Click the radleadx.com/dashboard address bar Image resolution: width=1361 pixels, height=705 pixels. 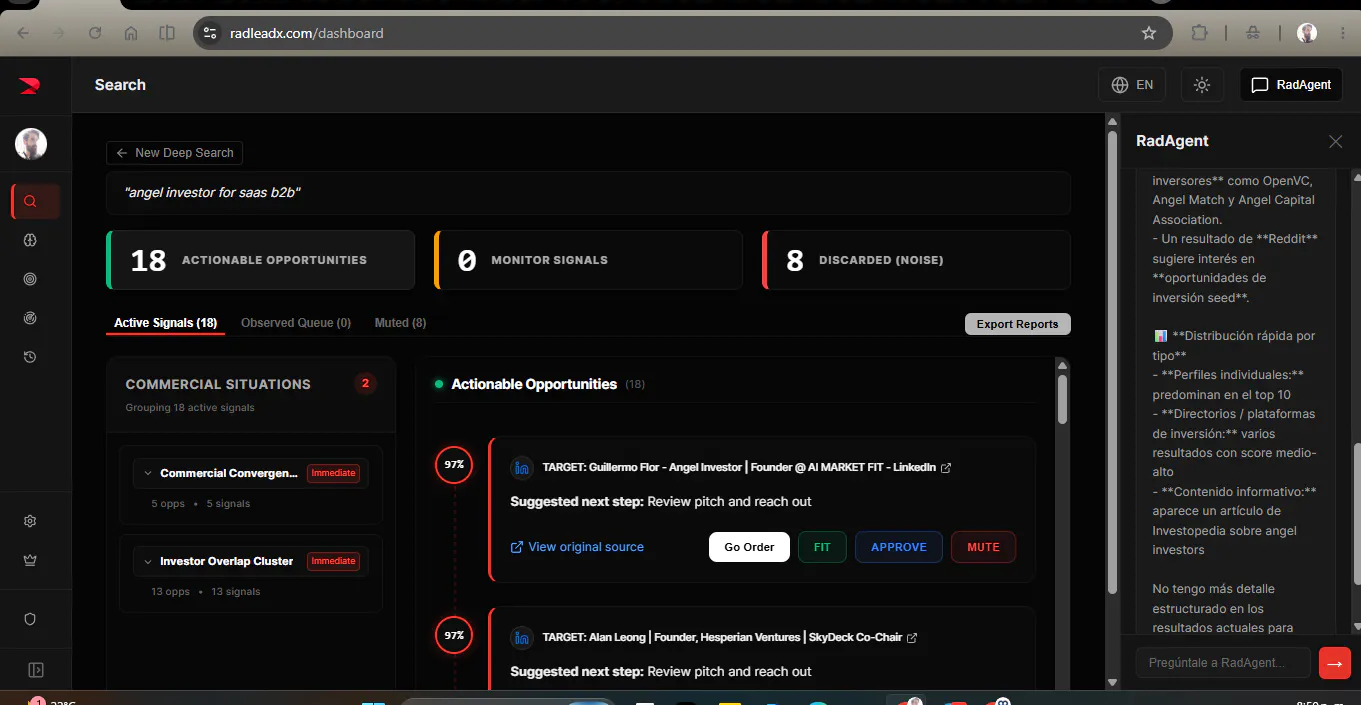pyautogui.click(x=682, y=33)
